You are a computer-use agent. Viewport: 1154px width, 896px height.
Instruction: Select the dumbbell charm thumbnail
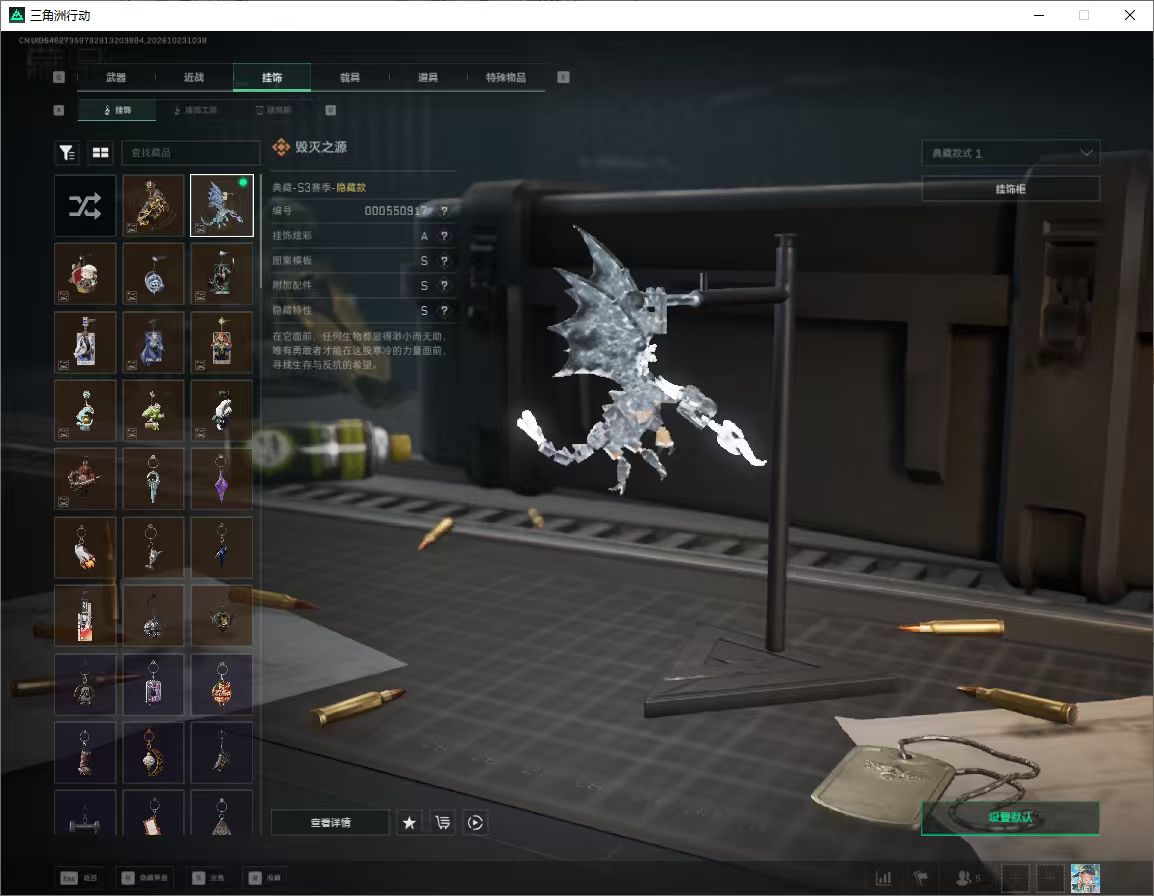point(85,814)
